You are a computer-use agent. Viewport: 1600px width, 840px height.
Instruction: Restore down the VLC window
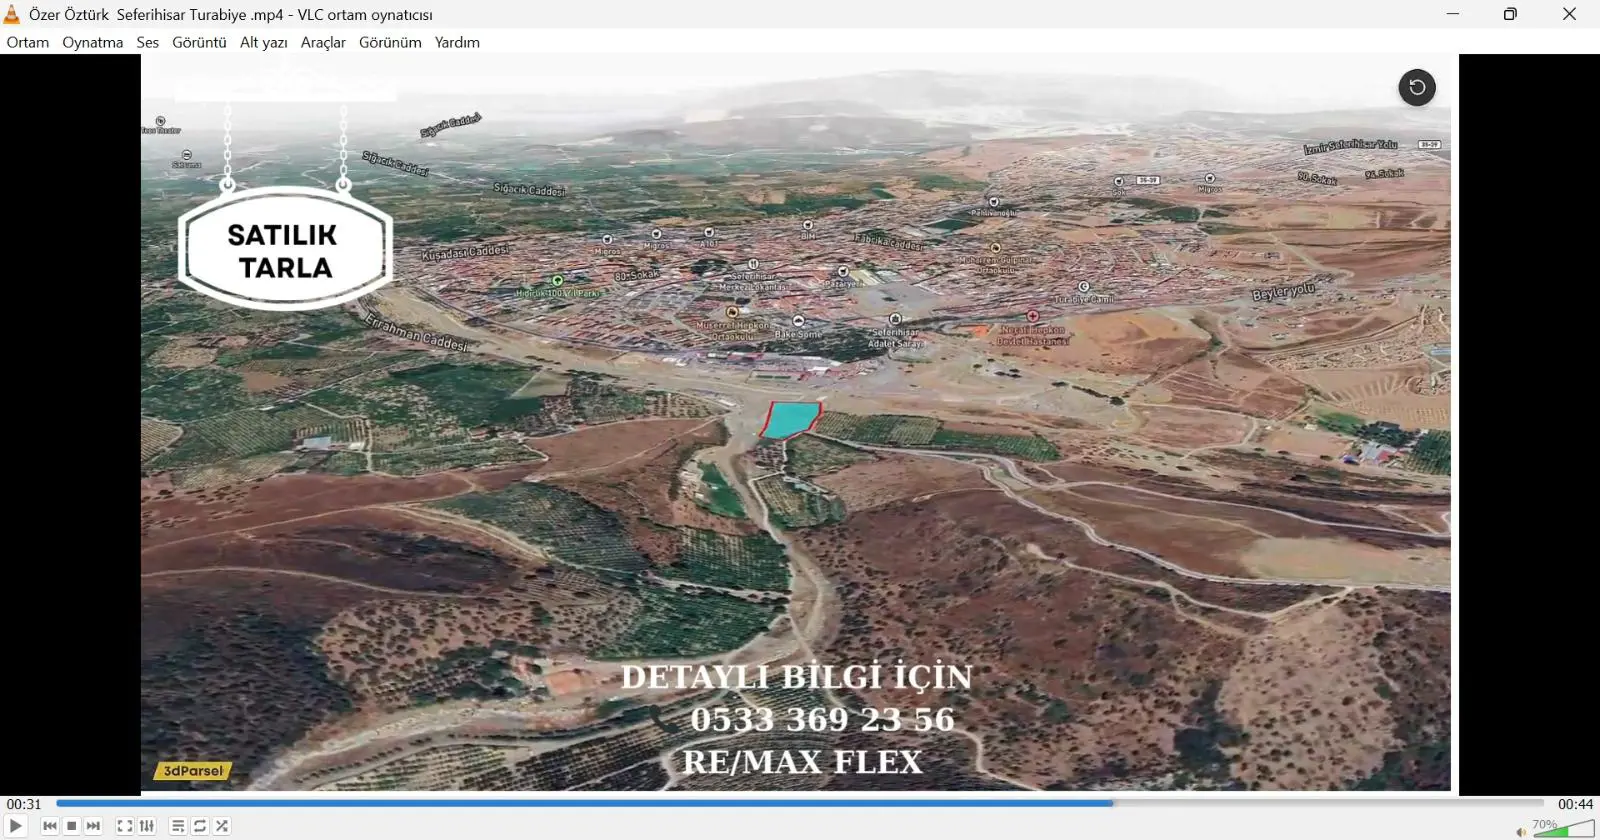1511,14
